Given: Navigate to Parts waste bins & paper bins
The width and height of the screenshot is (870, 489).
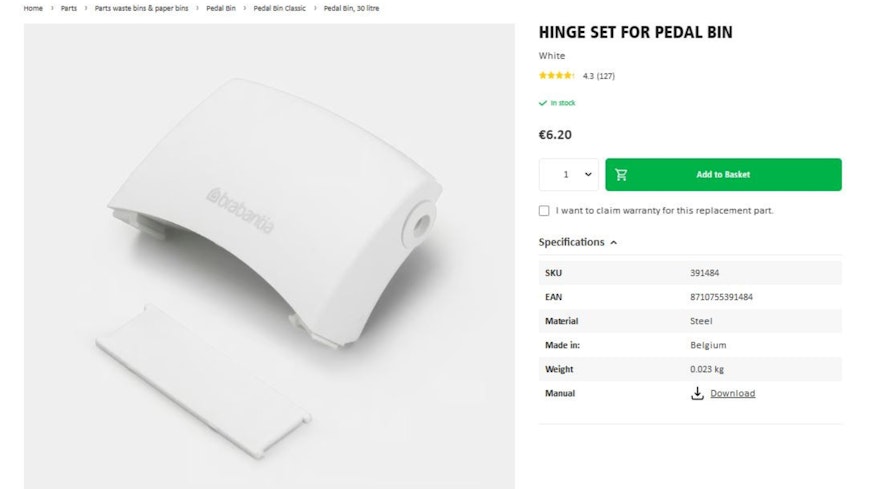Looking at the screenshot, I should pos(141,8).
